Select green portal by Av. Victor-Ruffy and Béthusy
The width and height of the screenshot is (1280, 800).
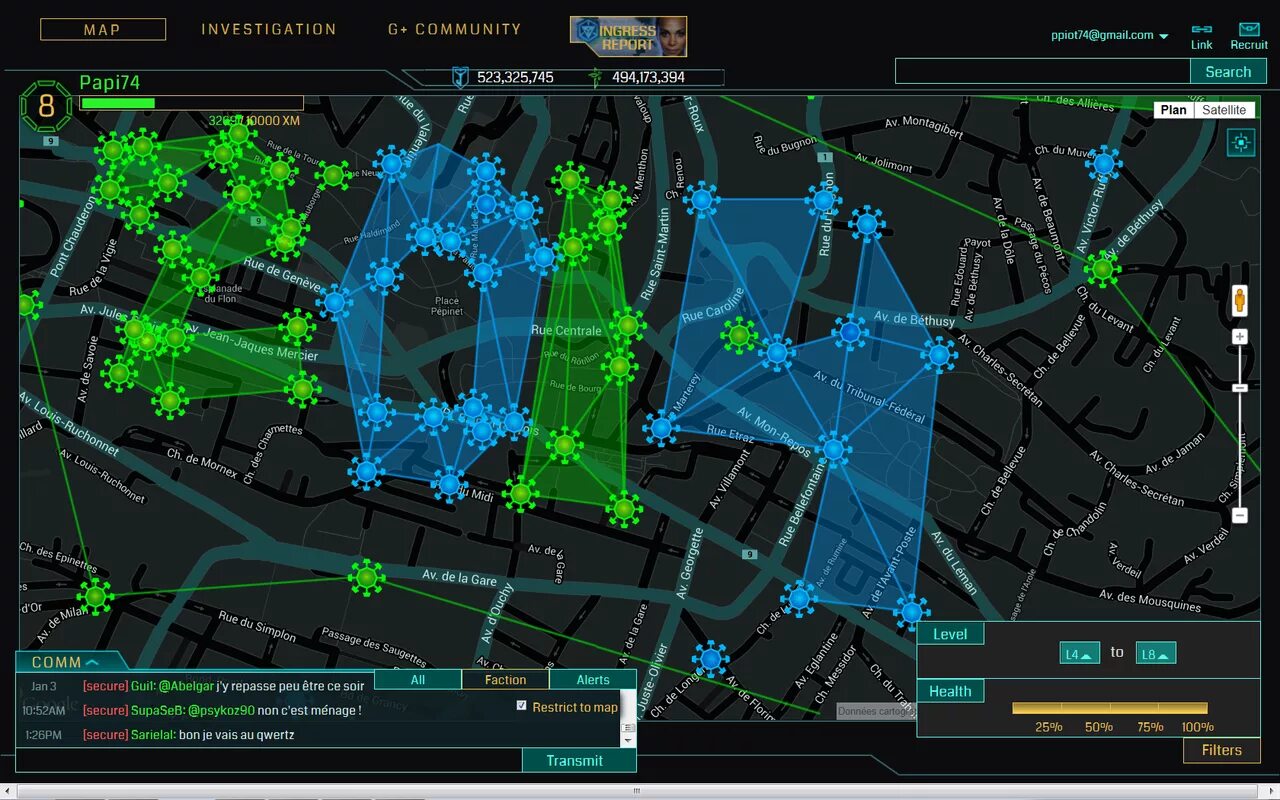1101,268
